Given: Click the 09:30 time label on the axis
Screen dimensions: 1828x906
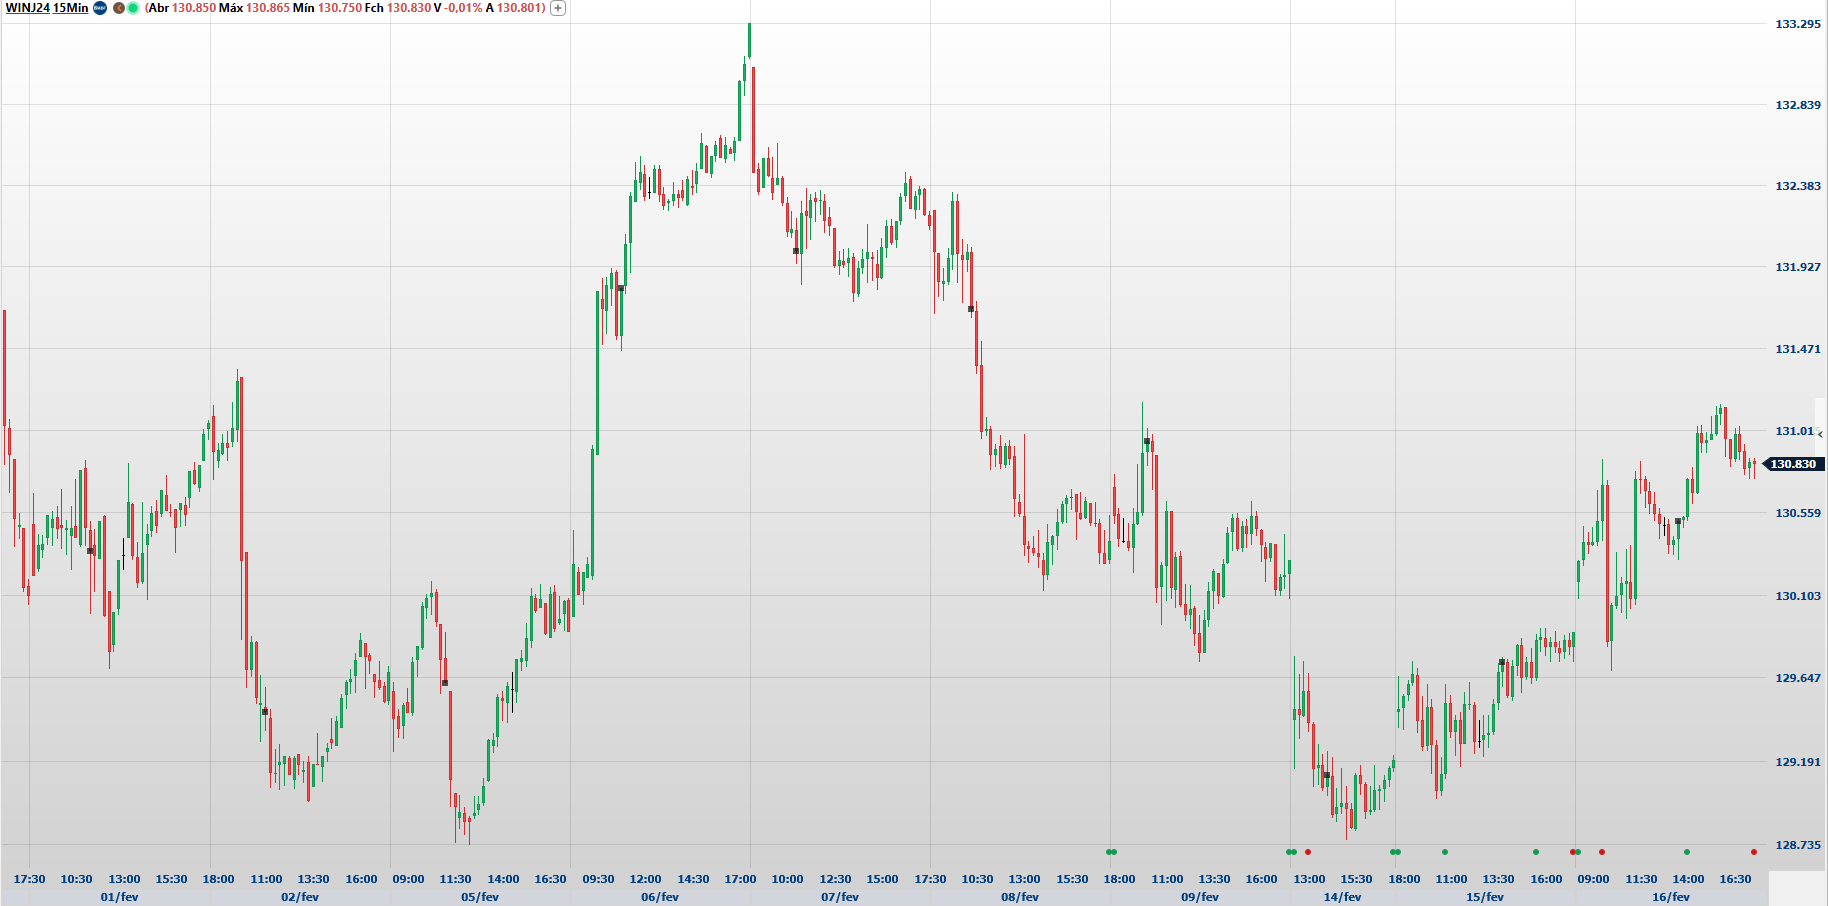Looking at the screenshot, I should pos(597,879).
